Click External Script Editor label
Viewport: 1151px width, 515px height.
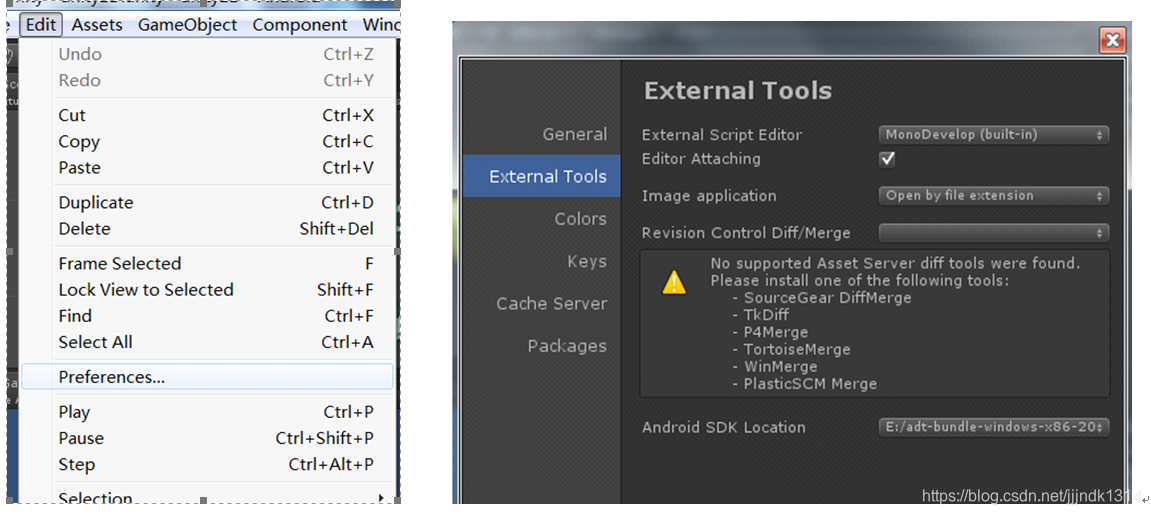coord(722,135)
